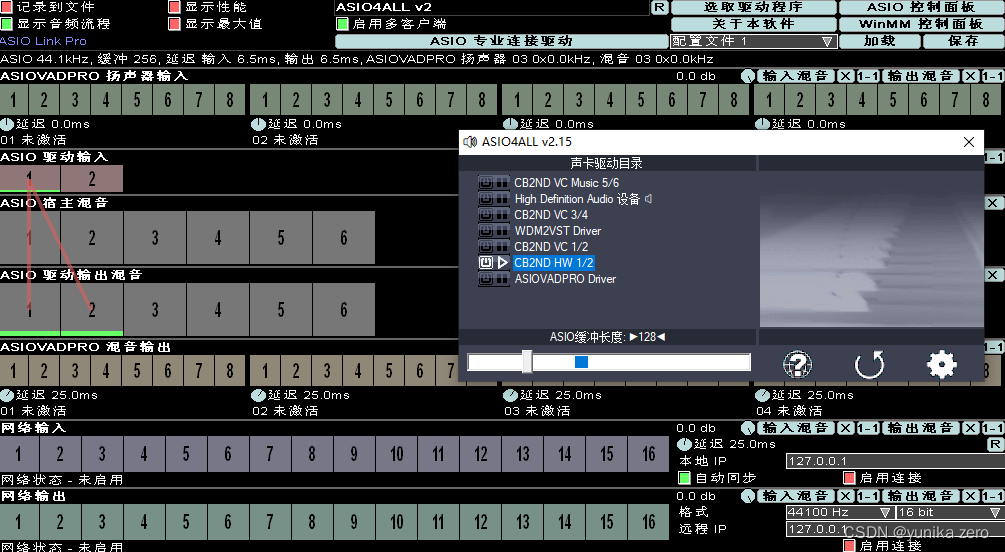
Task: Open ASIO4ALL advanced settings gear icon
Action: tap(941, 364)
